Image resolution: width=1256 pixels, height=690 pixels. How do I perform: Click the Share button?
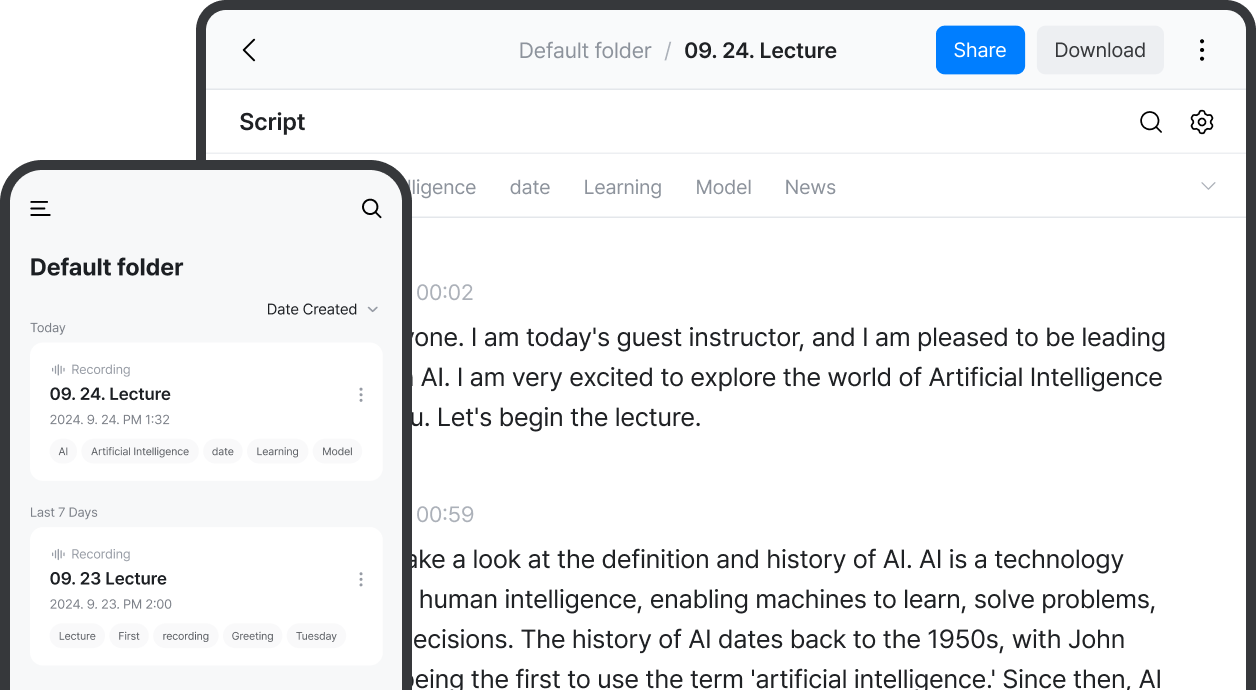point(979,50)
